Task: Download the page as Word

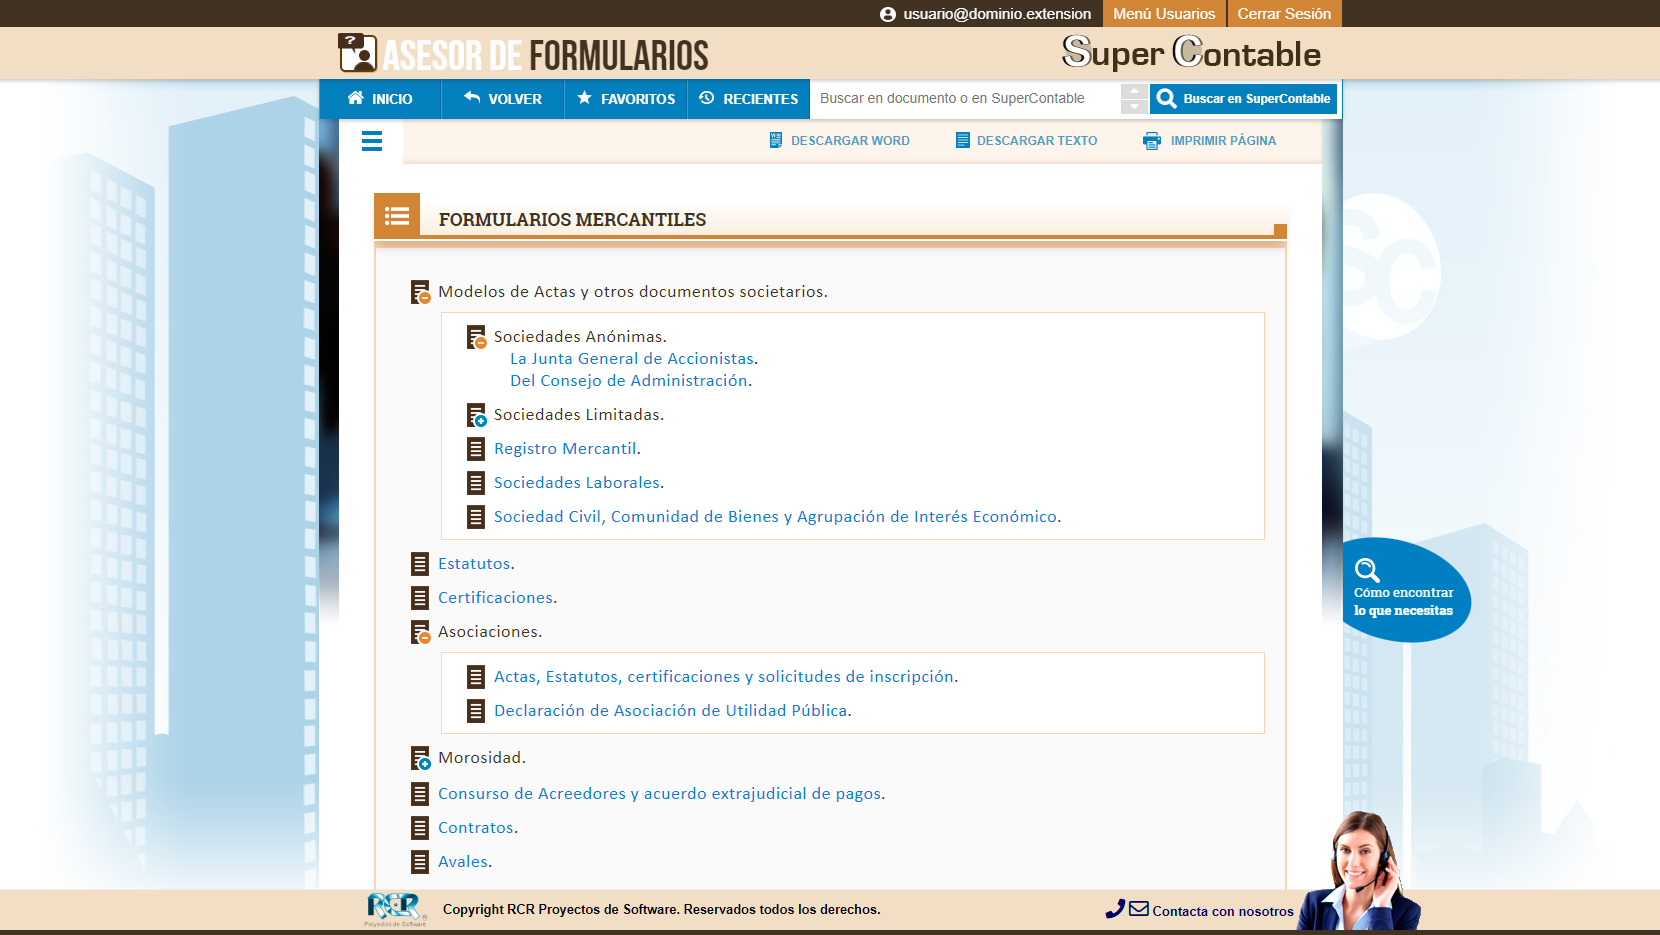Action: click(x=839, y=141)
